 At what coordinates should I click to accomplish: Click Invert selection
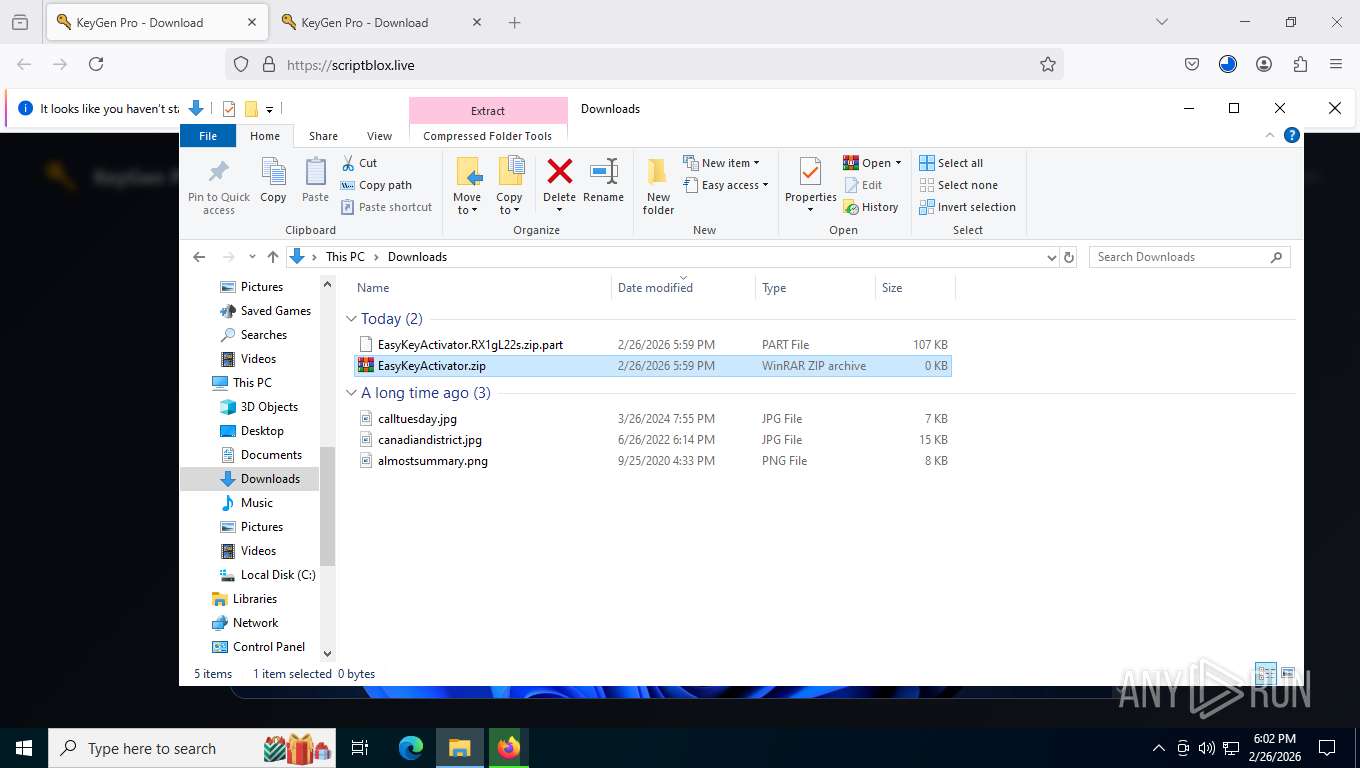[x=967, y=207]
